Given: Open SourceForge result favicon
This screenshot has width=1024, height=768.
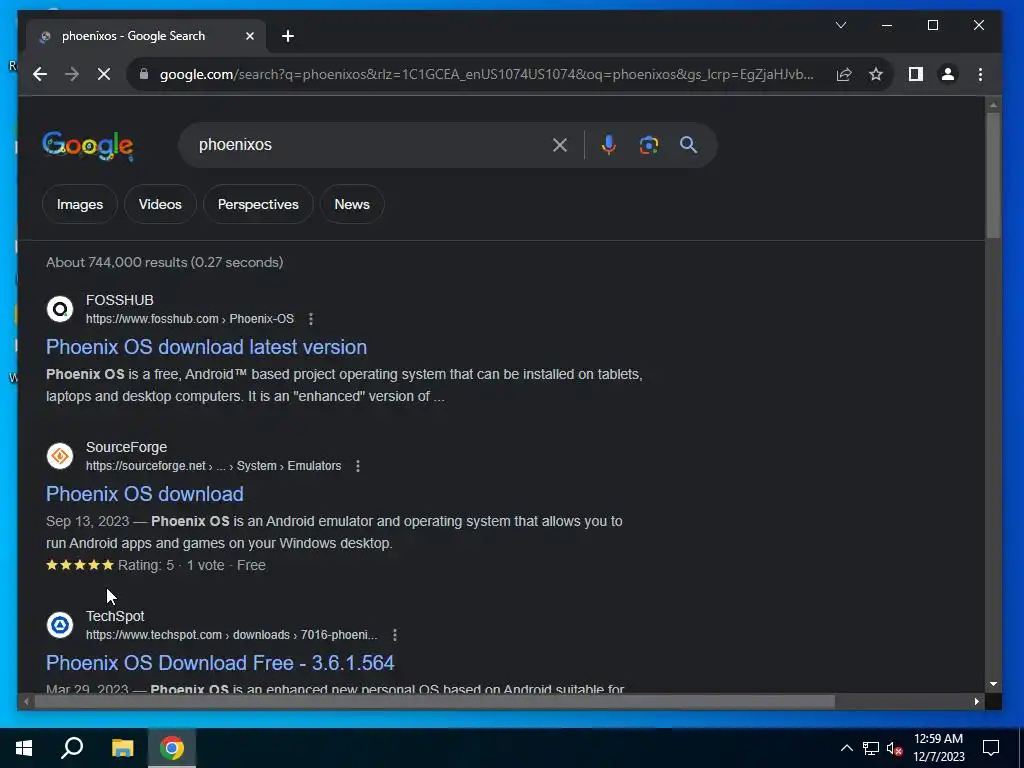Looking at the screenshot, I should 60,456.
